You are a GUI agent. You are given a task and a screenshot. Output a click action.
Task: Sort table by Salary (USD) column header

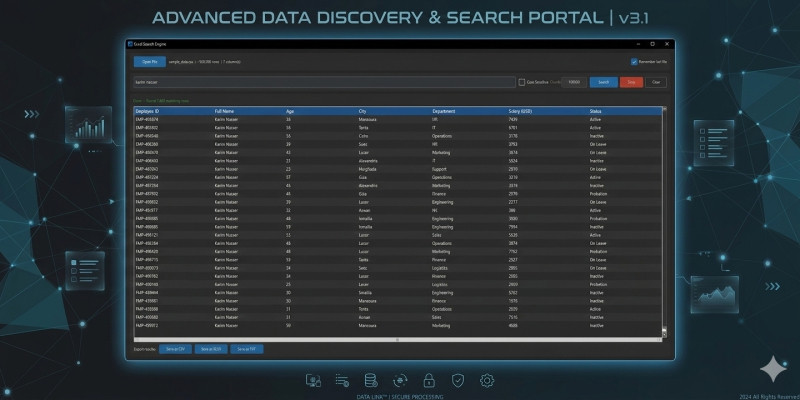click(520, 110)
